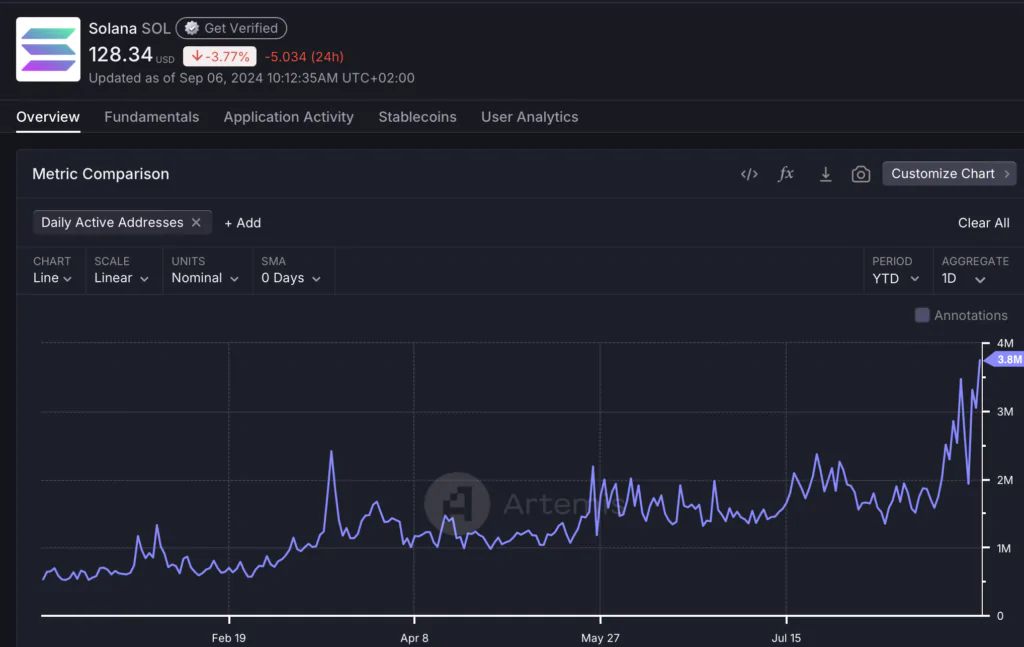Click the Solana logo icon
Screen dimensions: 1024x647
coord(48,50)
